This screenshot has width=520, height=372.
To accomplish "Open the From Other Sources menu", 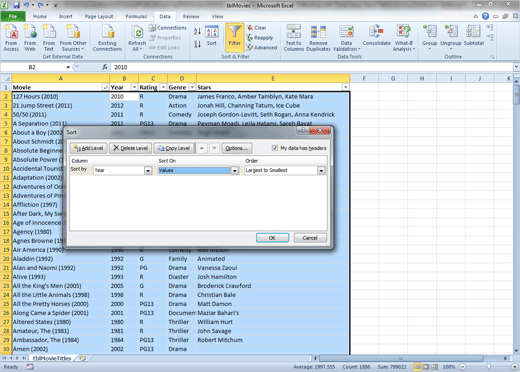I will [73, 38].
